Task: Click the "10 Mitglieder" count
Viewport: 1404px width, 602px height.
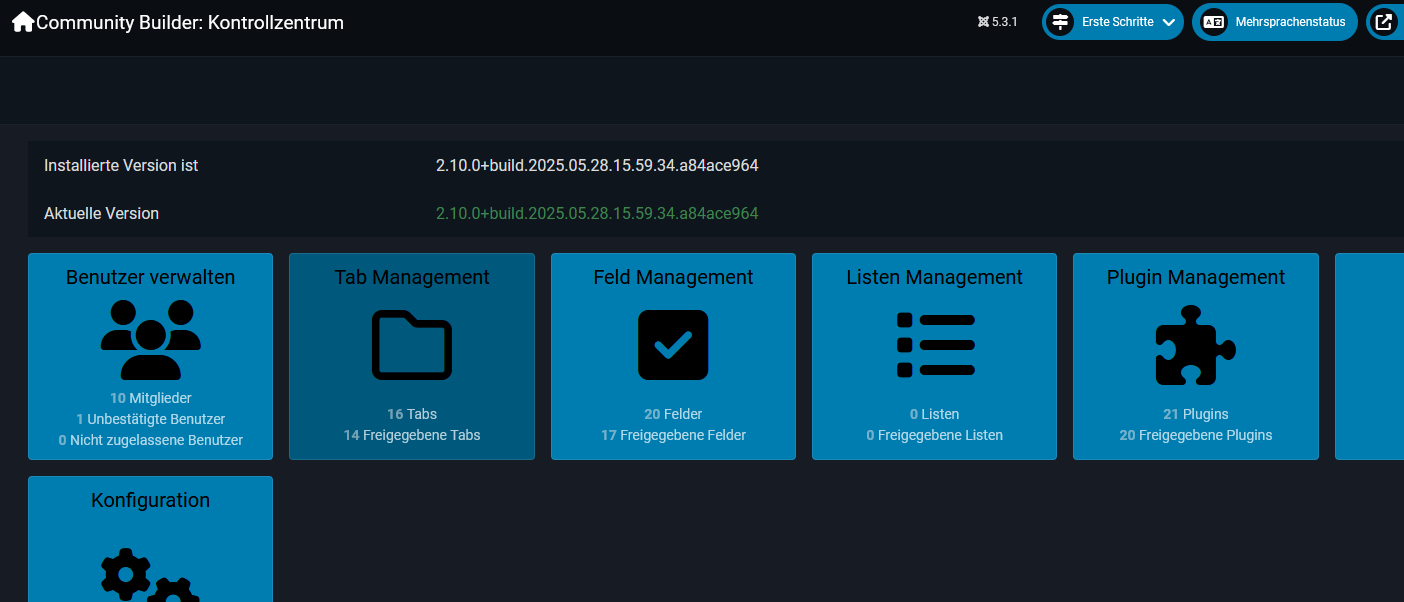Action: click(x=151, y=398)
